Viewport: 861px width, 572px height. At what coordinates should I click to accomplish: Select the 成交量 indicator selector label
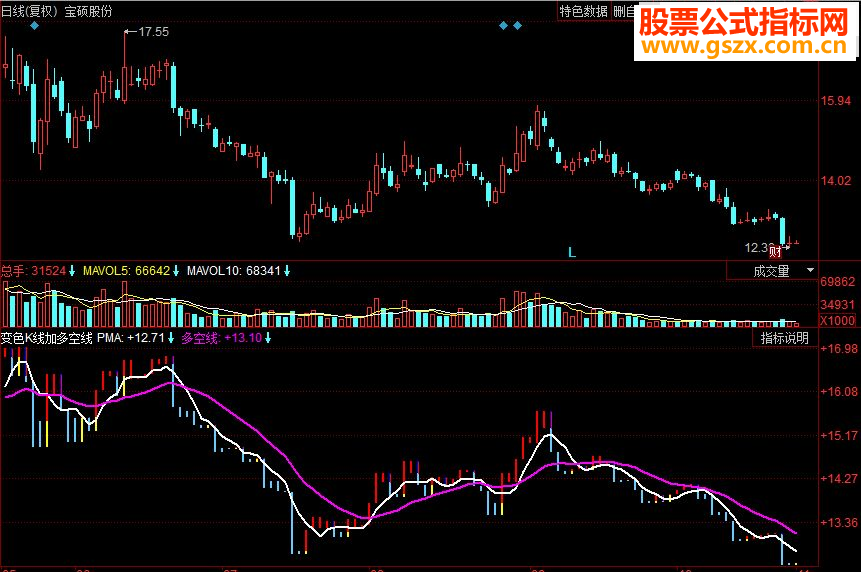point(771,271)
